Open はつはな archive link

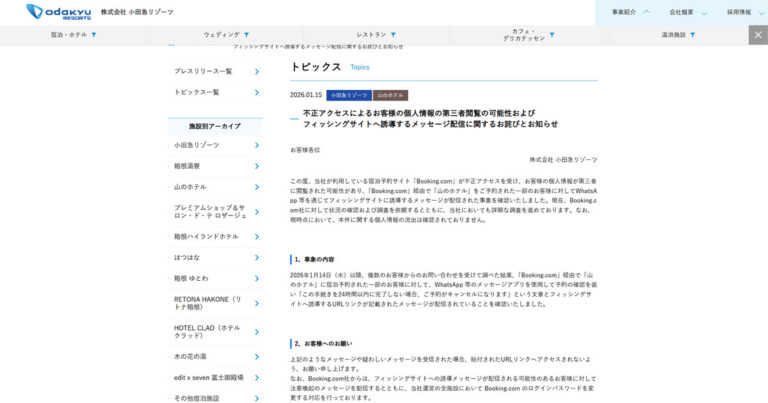click(x=187, y=257)
